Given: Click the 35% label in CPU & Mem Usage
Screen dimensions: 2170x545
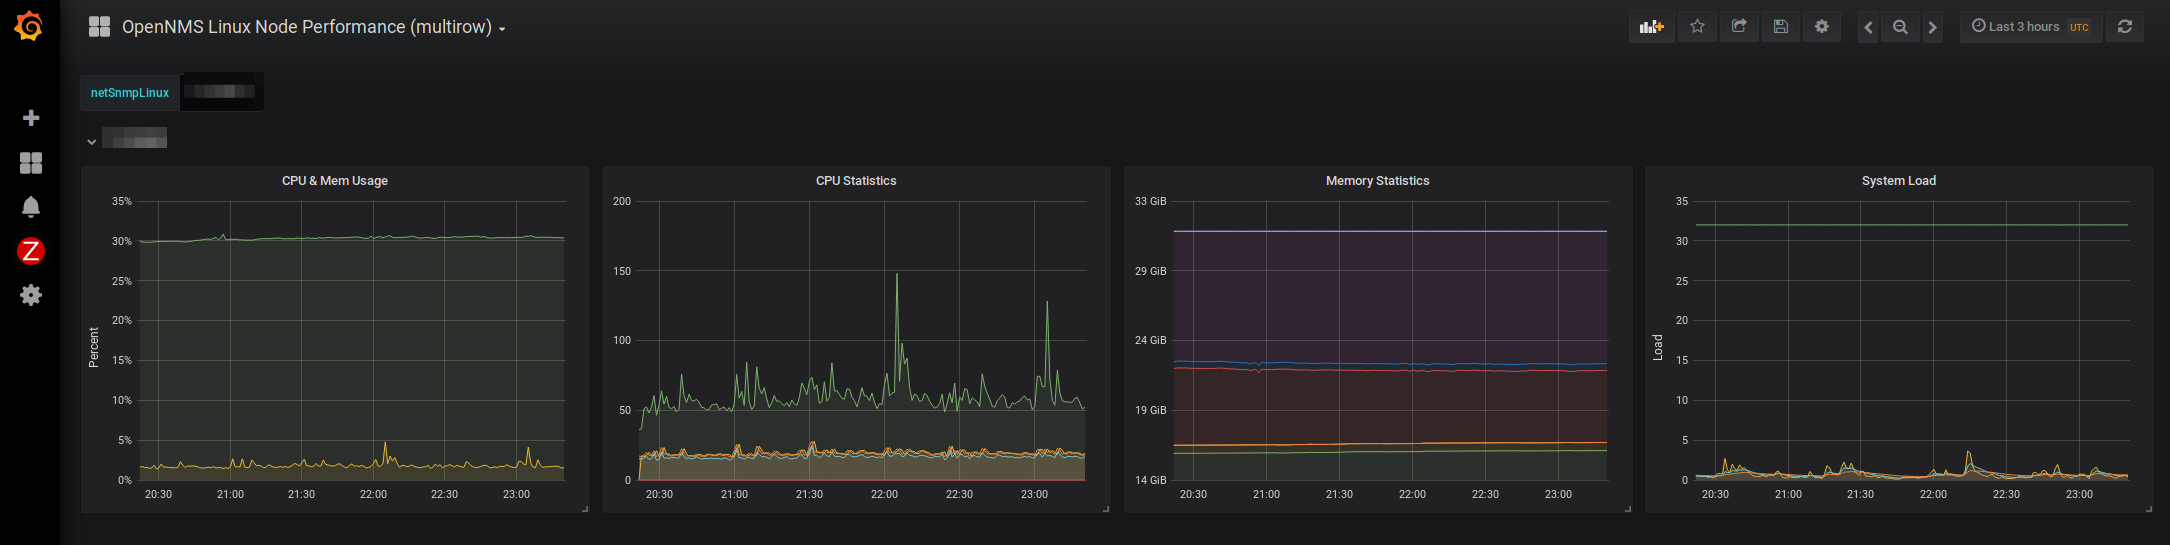Looking at the screenshot, I should click(x=122, y=201).
